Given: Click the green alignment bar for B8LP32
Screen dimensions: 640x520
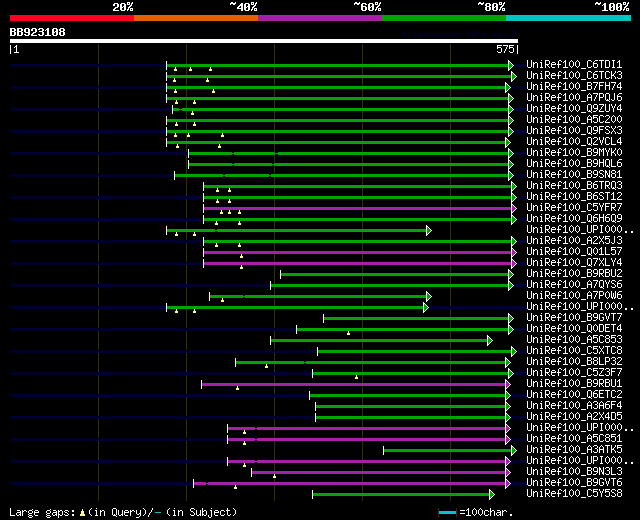Looking at the screenshot, I should coord(371,362).
